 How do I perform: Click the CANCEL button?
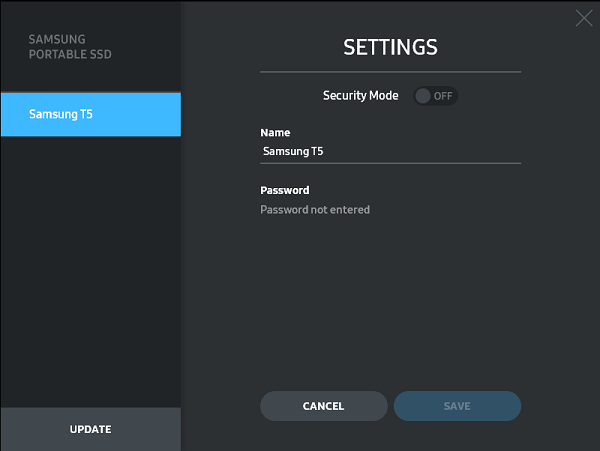[x=323, y=406]
